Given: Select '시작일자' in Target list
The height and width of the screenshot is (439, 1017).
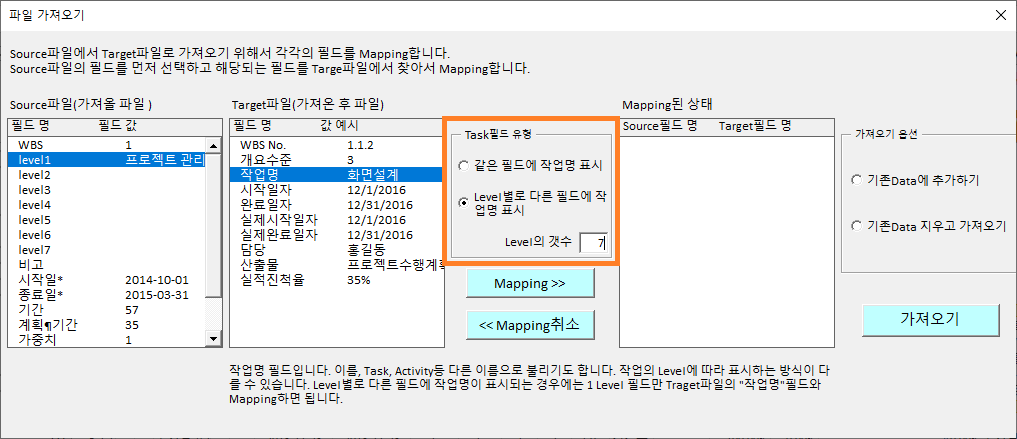Looking at the screenshot, I should (x=337, y=189).
